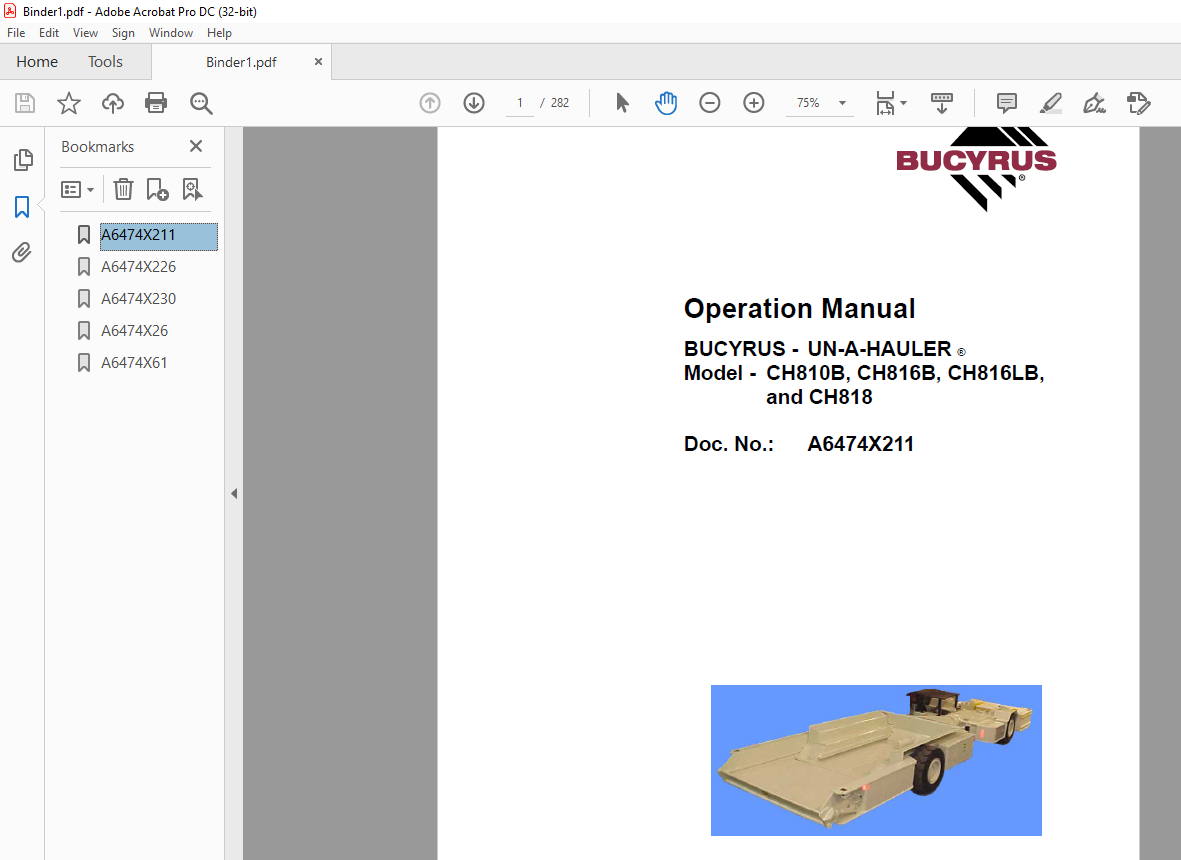Open the Sign menu
The width and height of the screenshot is (1181, 860).
[123, 33]
